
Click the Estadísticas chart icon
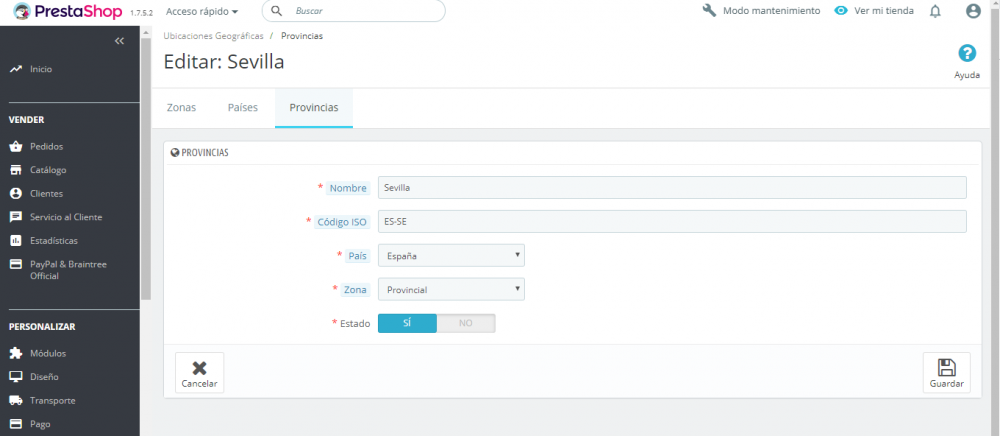coord(16,241)
